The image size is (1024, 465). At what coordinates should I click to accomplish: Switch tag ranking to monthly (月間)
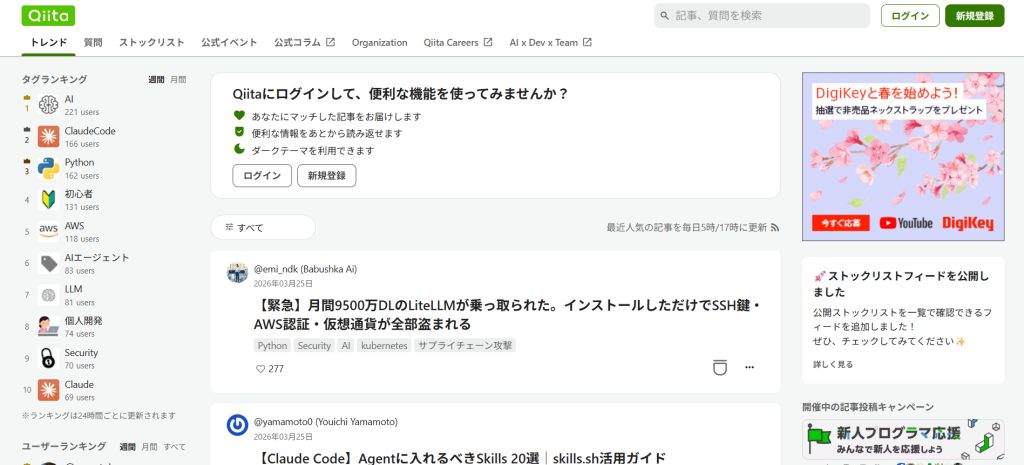pos(178,79)
